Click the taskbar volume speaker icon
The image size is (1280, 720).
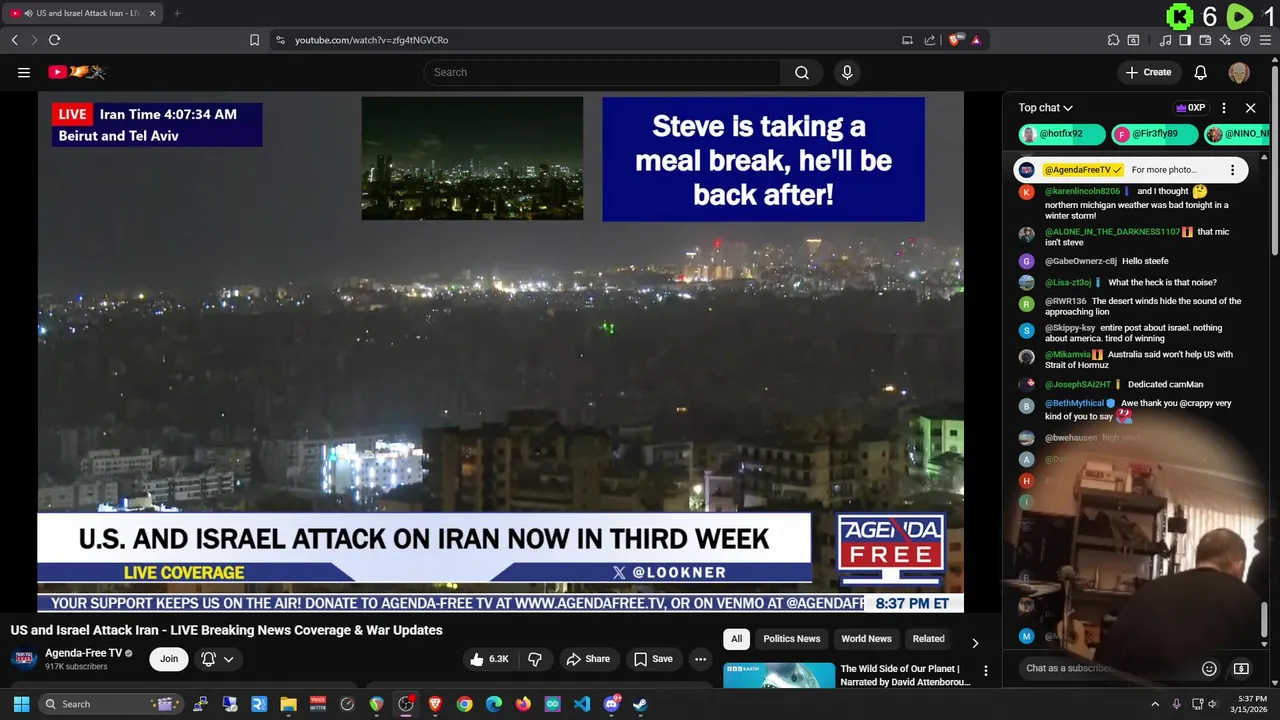tap(1213, 704)
